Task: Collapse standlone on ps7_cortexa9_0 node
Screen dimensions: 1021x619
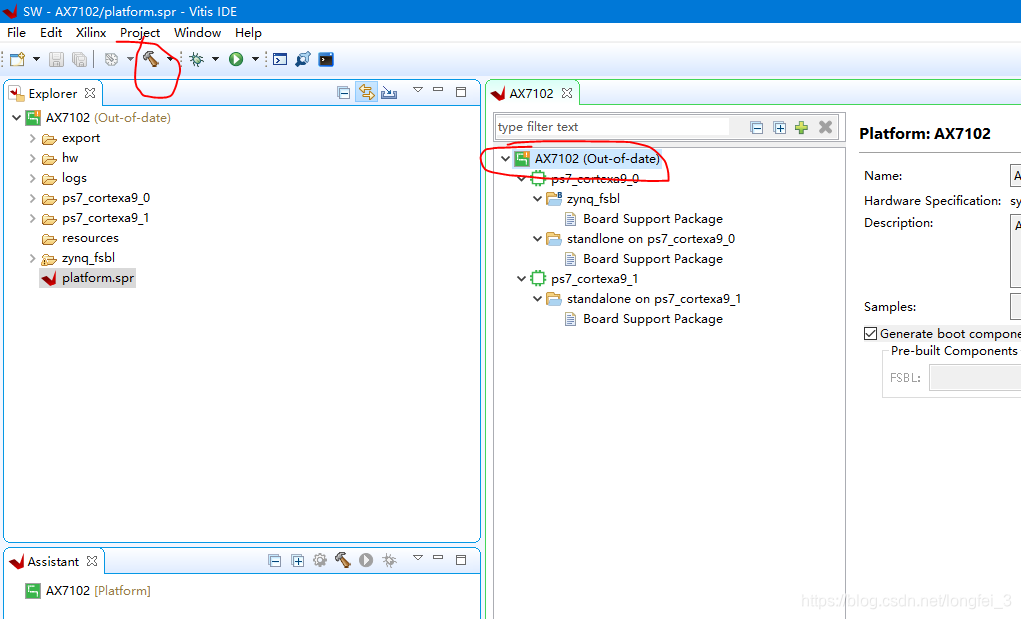Action: [x=537, y=239]
